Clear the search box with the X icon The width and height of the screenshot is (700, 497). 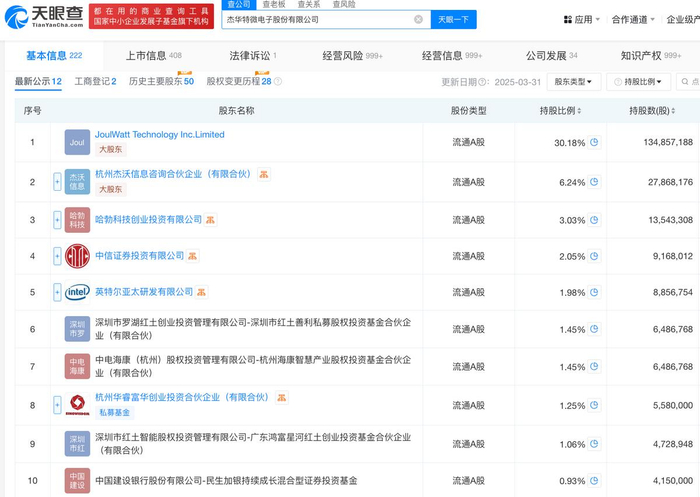tap(418, 20)
